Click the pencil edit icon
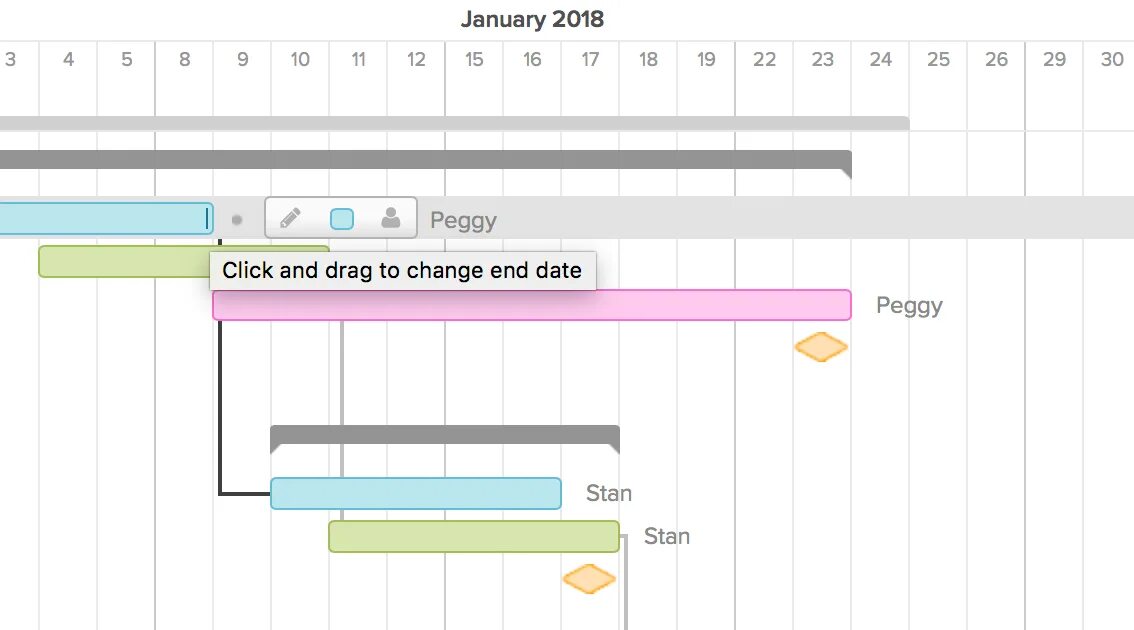Screen dimensions: 1134x630 click(291, 218)
